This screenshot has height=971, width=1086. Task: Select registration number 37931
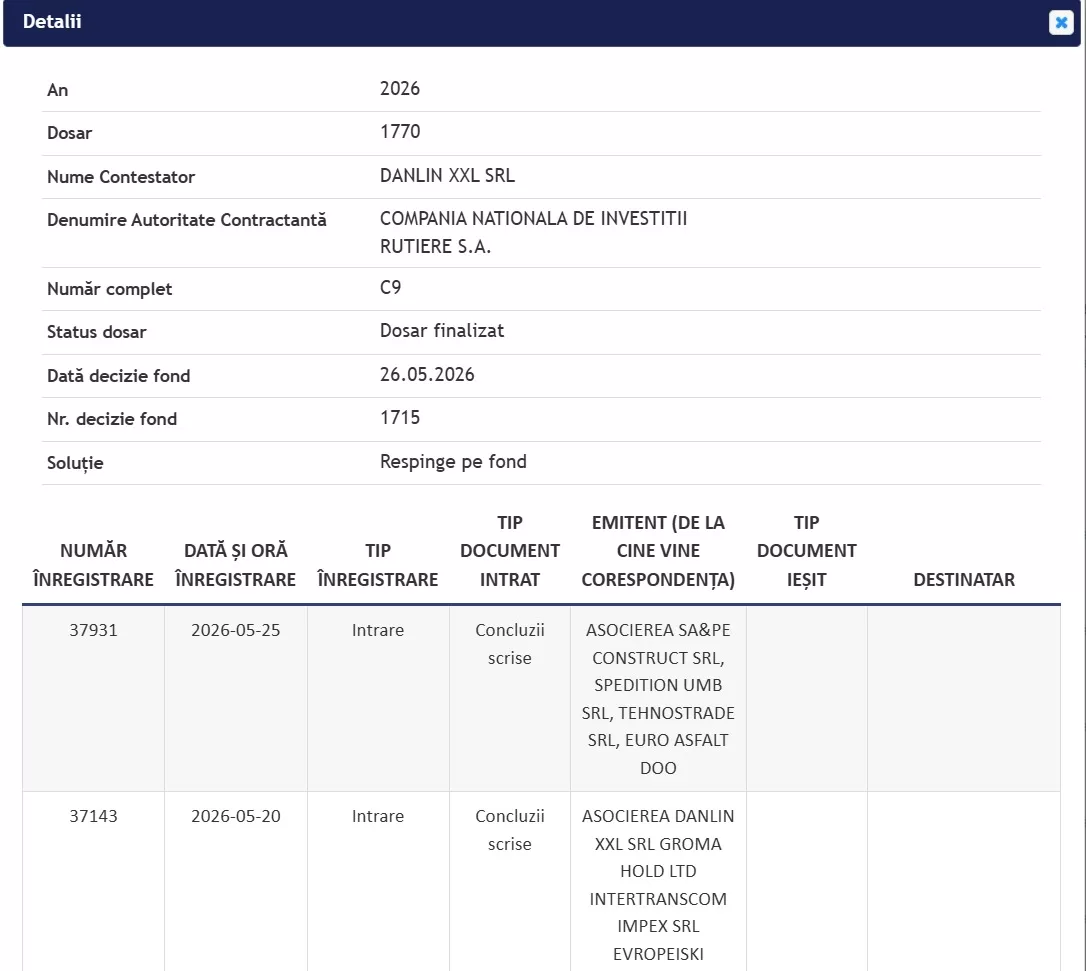(x=94, y=630)
